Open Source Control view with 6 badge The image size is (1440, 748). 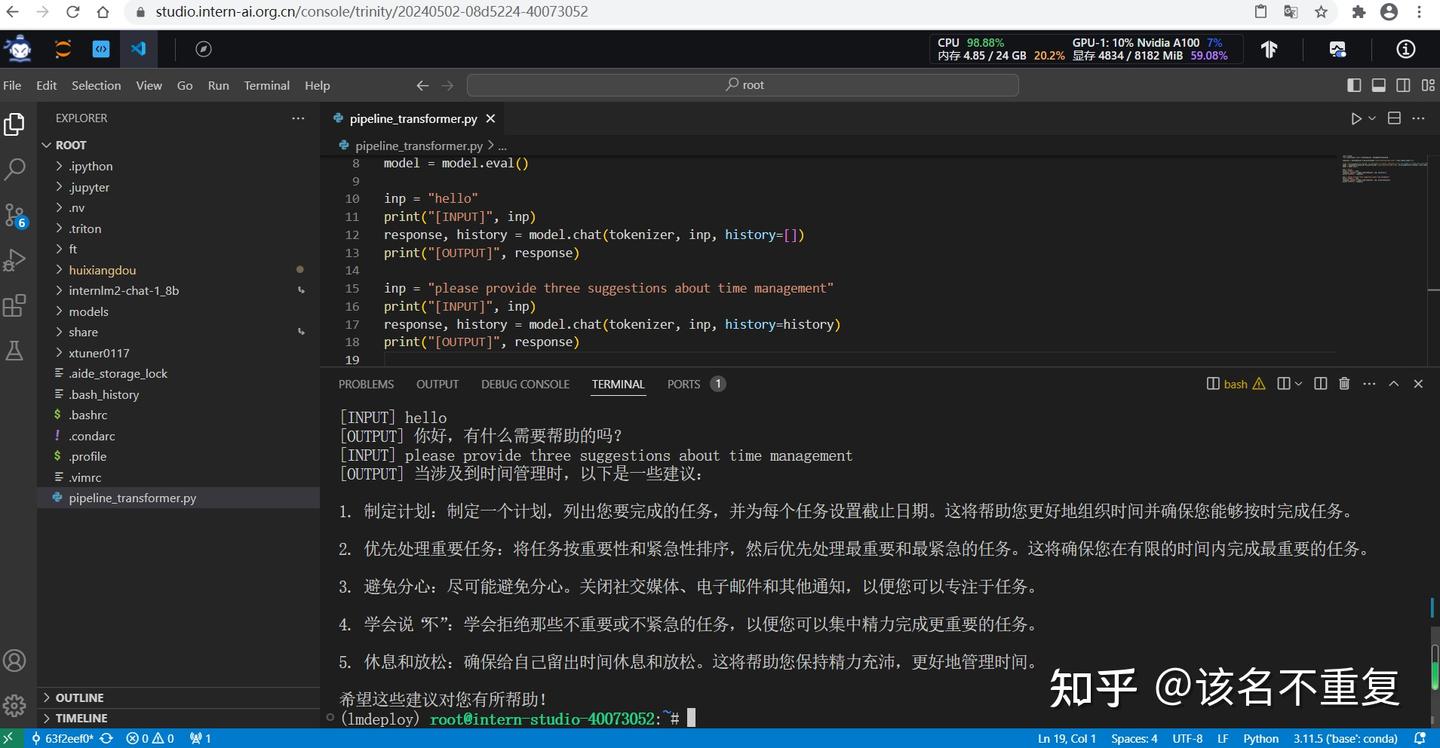point(15,216)
